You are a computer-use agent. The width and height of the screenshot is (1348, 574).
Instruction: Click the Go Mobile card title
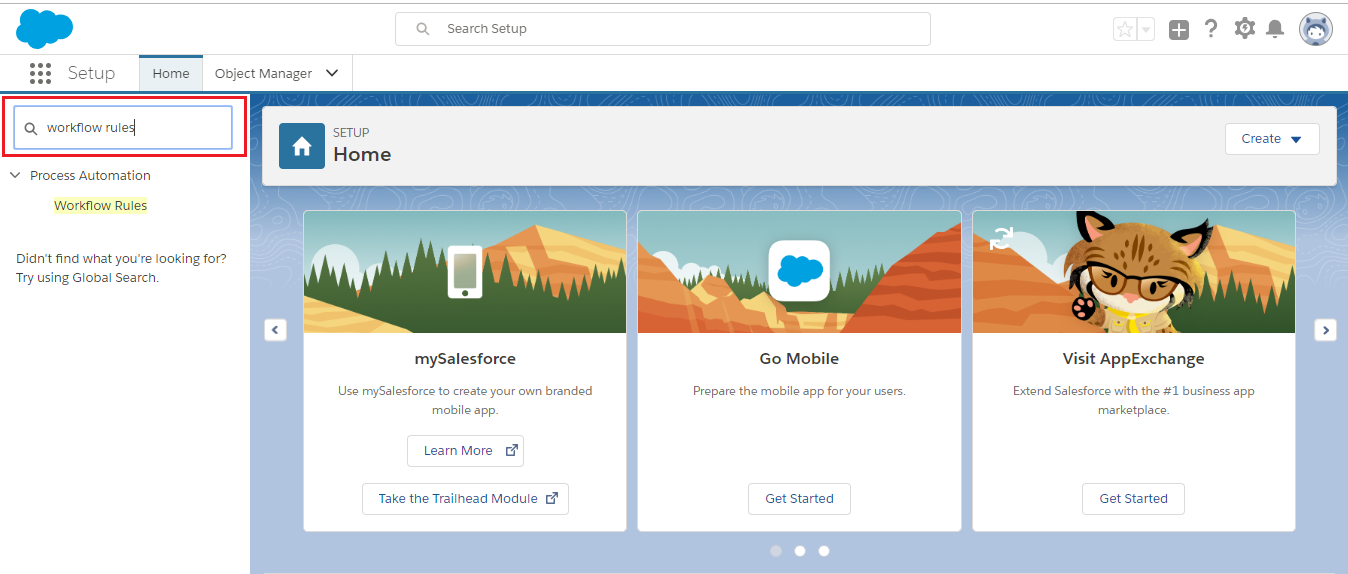pyautogui.click(x=799, y=358)
